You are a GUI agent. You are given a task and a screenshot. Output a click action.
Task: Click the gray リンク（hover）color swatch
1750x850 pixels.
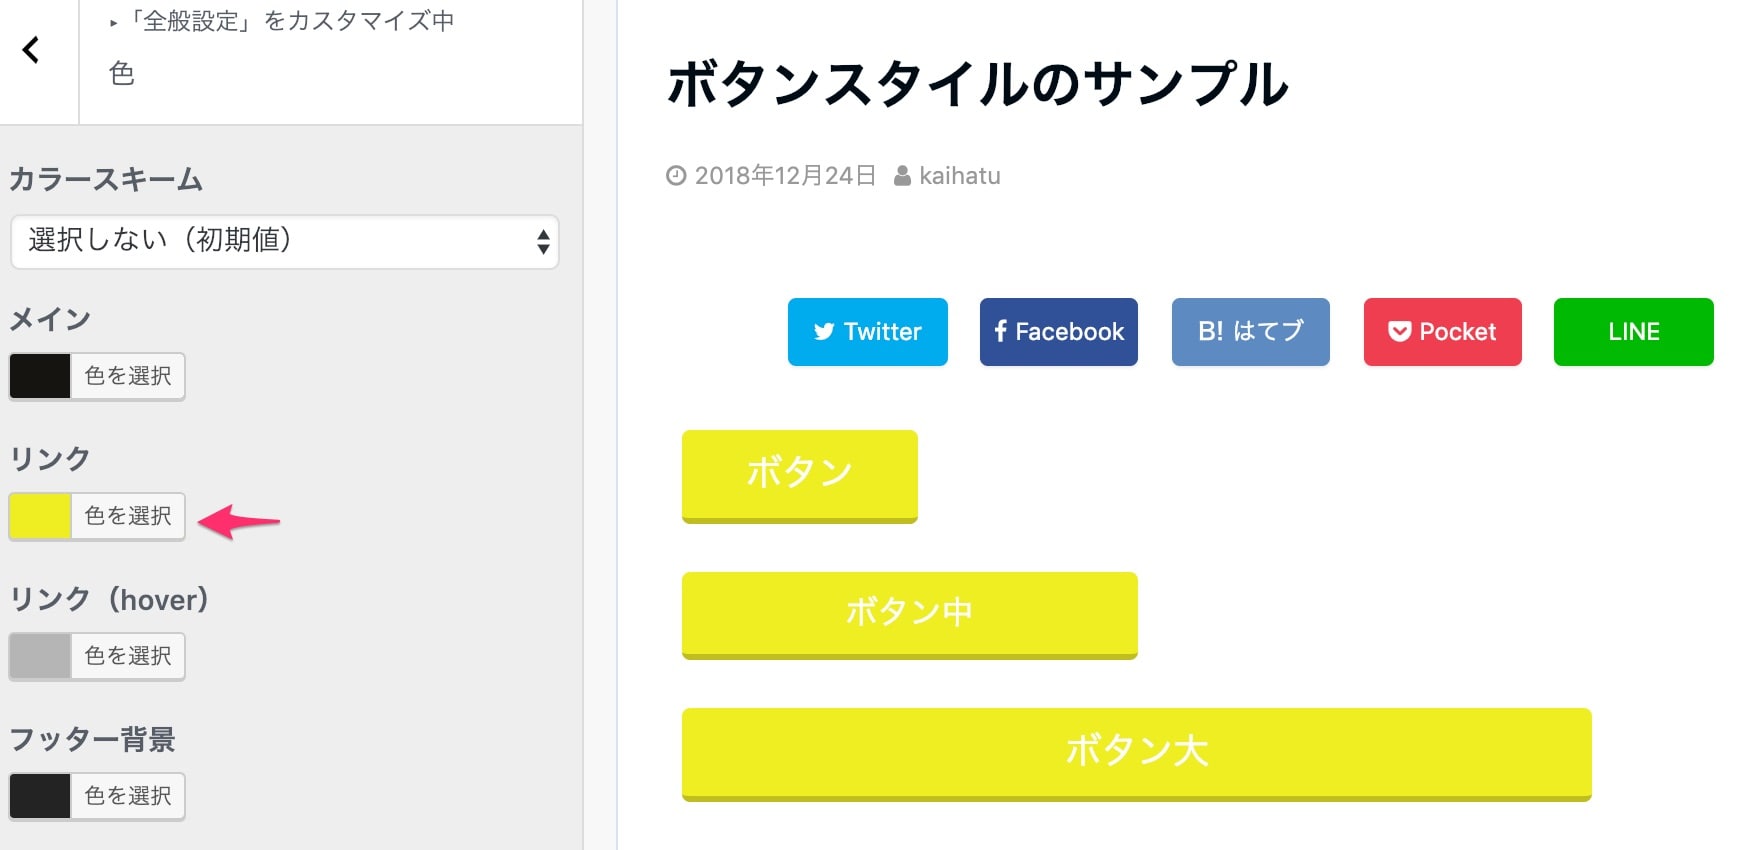pyautogui.click(x=40, y=656)
